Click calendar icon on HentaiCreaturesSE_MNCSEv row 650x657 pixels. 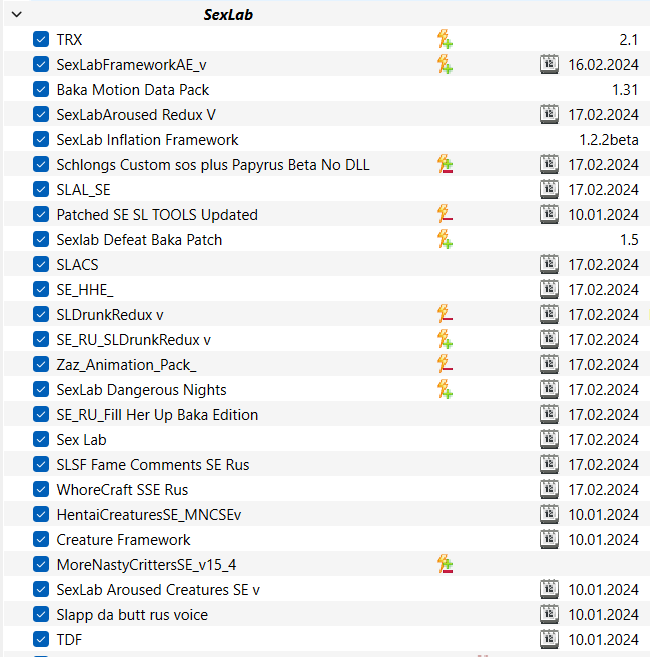[x=549, y=515]
